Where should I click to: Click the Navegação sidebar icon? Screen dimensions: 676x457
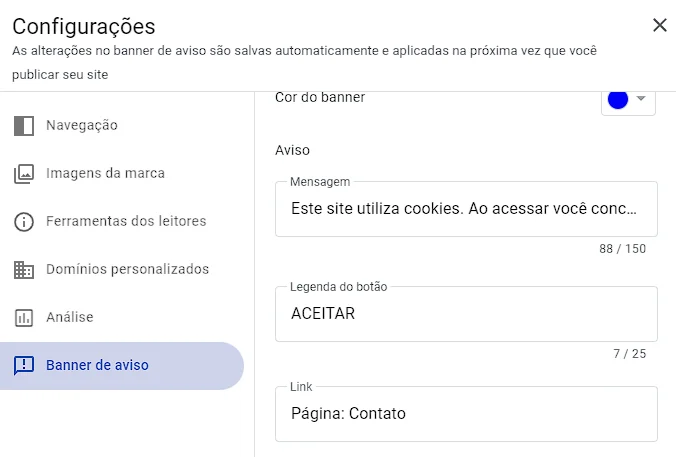pyautogui.click(x=23, y=125)
